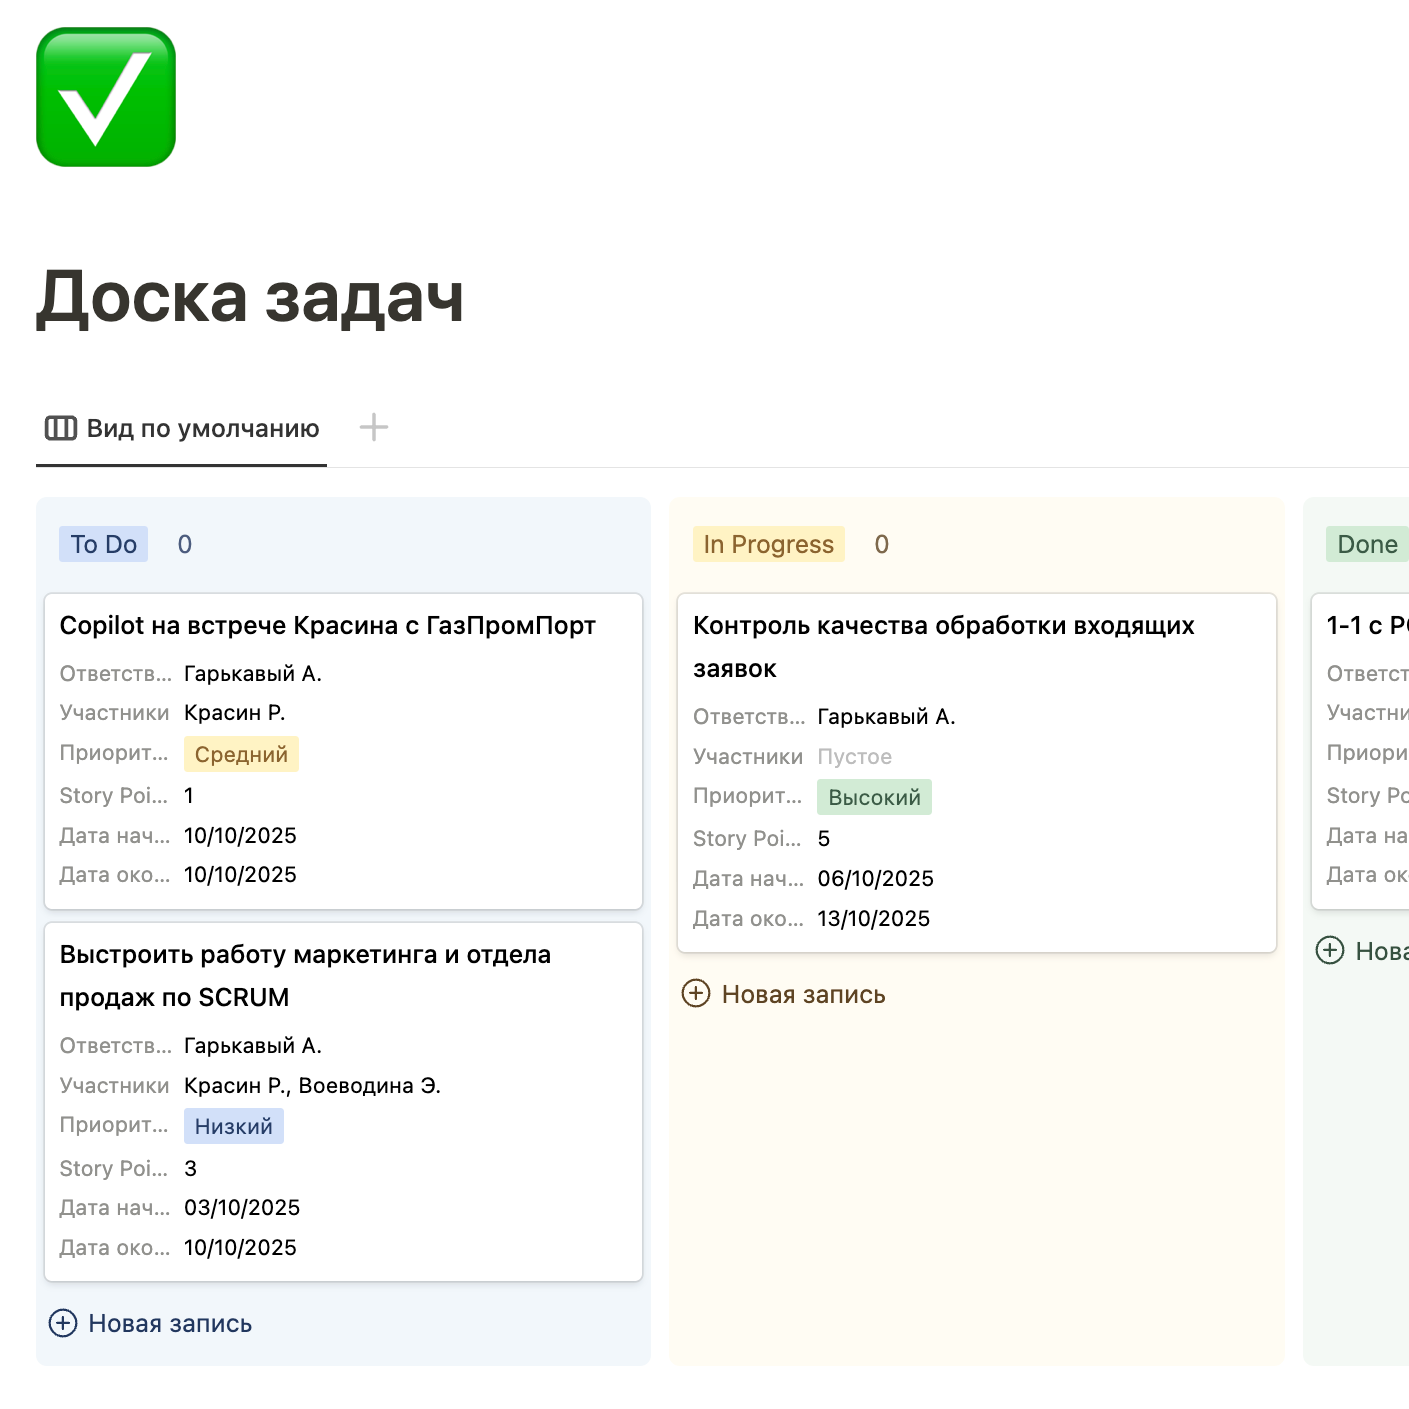This screenshot has height=1409, width=1409.
Task: Click end date 13/10/2025 on quality card
Action: pyautogui.click(x=873, y=918)
